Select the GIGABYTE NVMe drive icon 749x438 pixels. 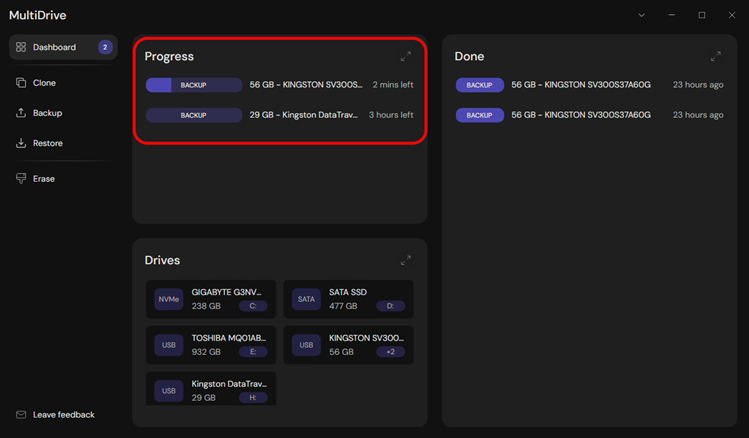[169, 299]
